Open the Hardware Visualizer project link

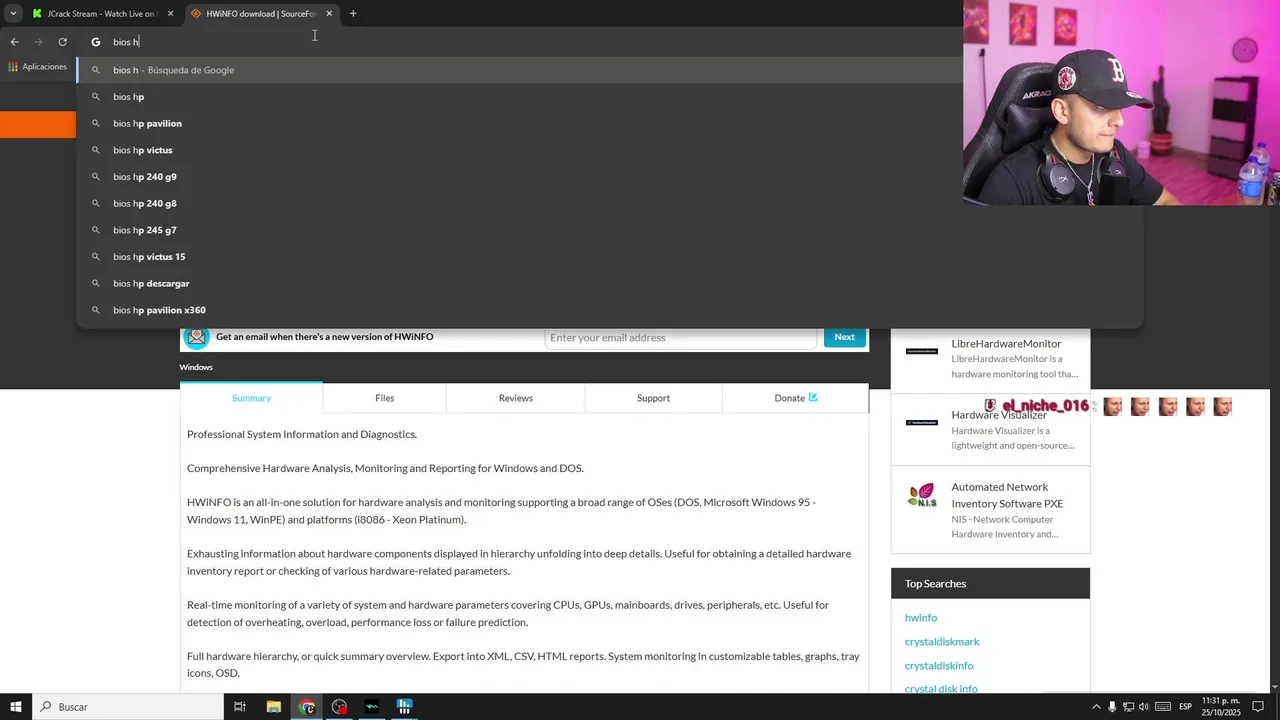click(999, 415)
